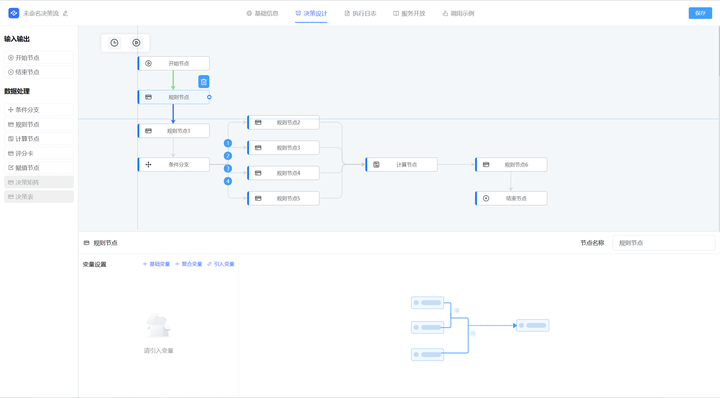Select 计算节点 in the left palette
The height and width of the screenshot is (398, 720).
(x=39, y=139)
